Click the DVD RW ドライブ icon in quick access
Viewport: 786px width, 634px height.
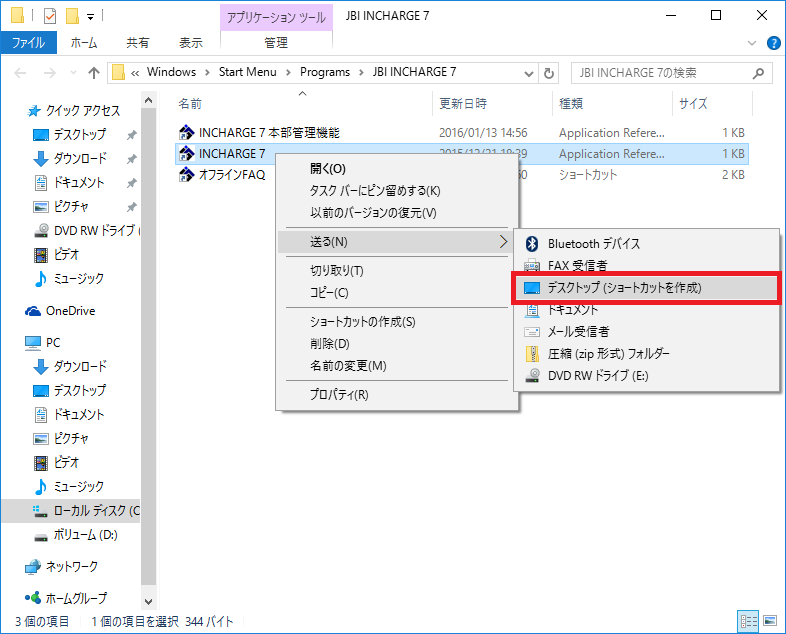[41, 231]
